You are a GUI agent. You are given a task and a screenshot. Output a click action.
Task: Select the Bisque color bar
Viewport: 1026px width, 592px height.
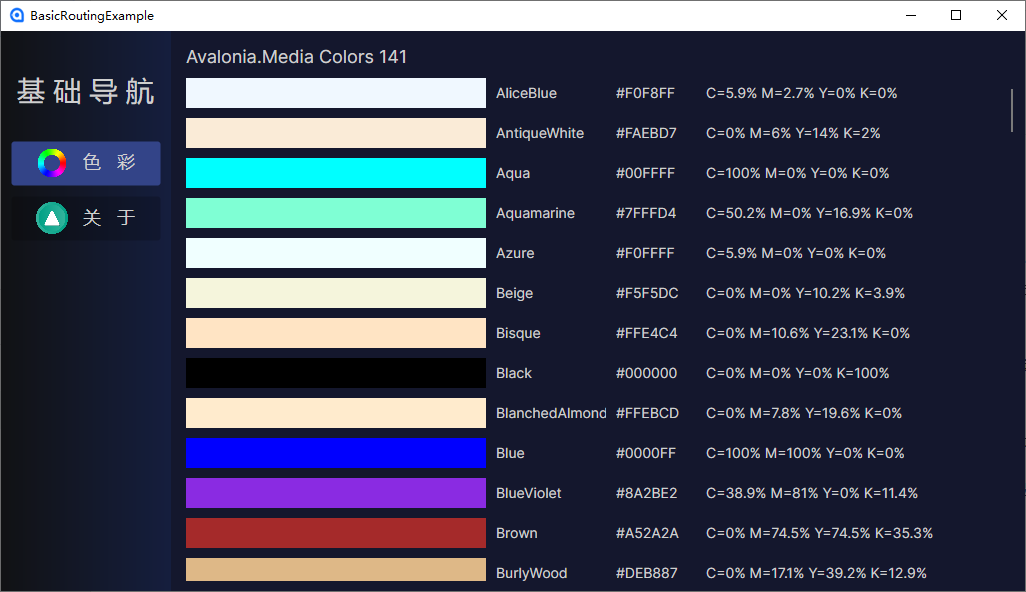click(336, 332)
